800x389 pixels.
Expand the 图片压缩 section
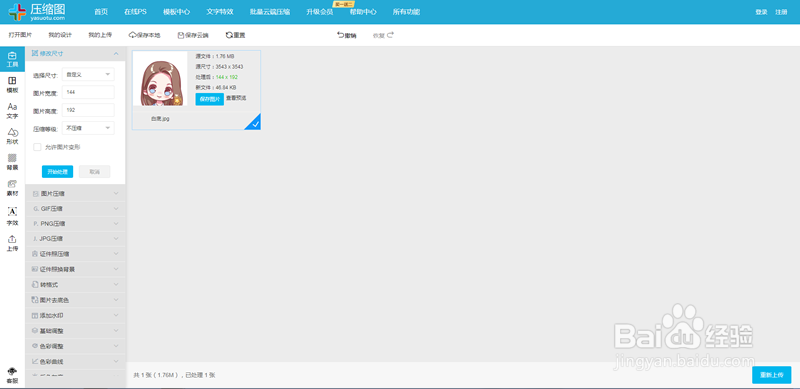coord(75,193)
